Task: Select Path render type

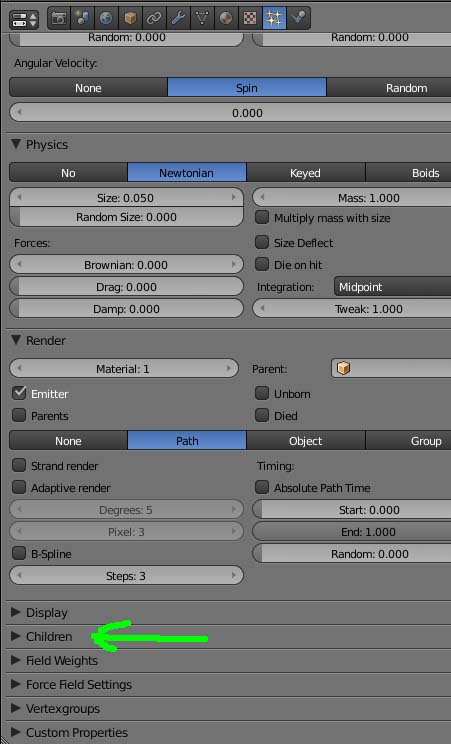Action: [x=187, y=441]
